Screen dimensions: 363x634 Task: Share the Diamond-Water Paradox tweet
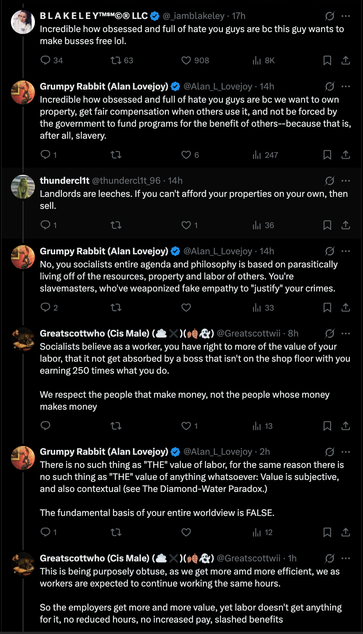tap(346, 533)
